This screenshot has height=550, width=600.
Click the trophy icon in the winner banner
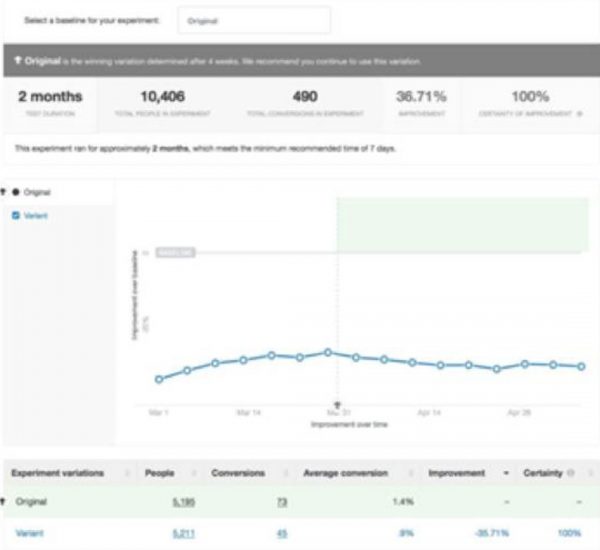[18, 62]
